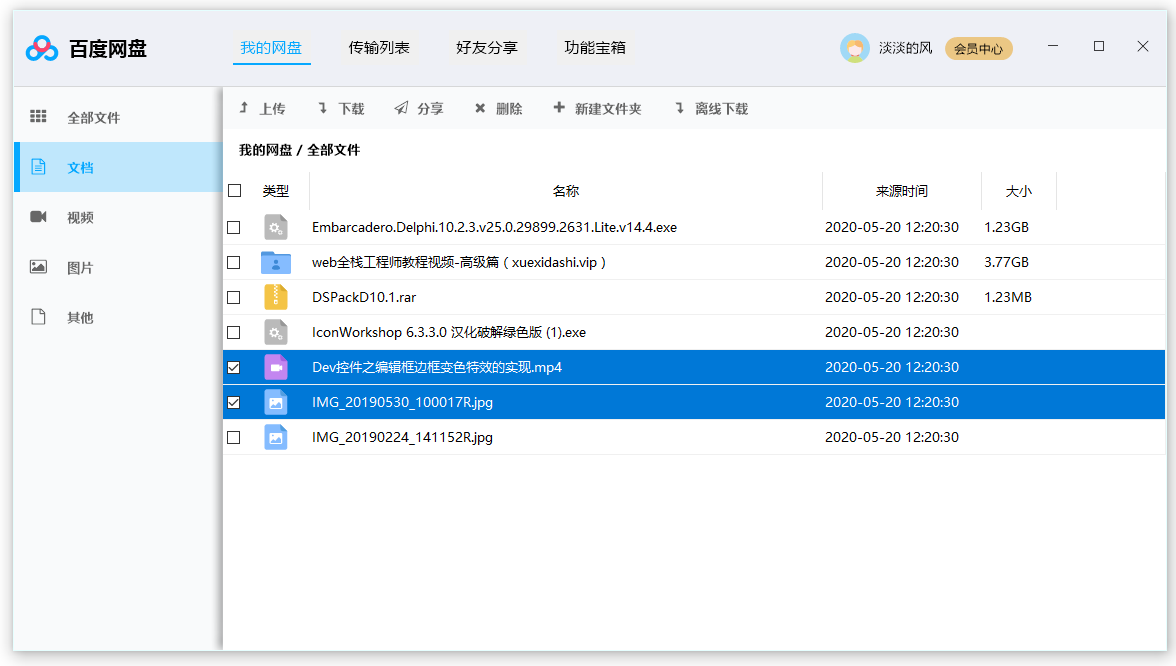Screen dimensions: 1176x666
Task: Maximize the Baidu Netdisk window
Action: 1099,46
